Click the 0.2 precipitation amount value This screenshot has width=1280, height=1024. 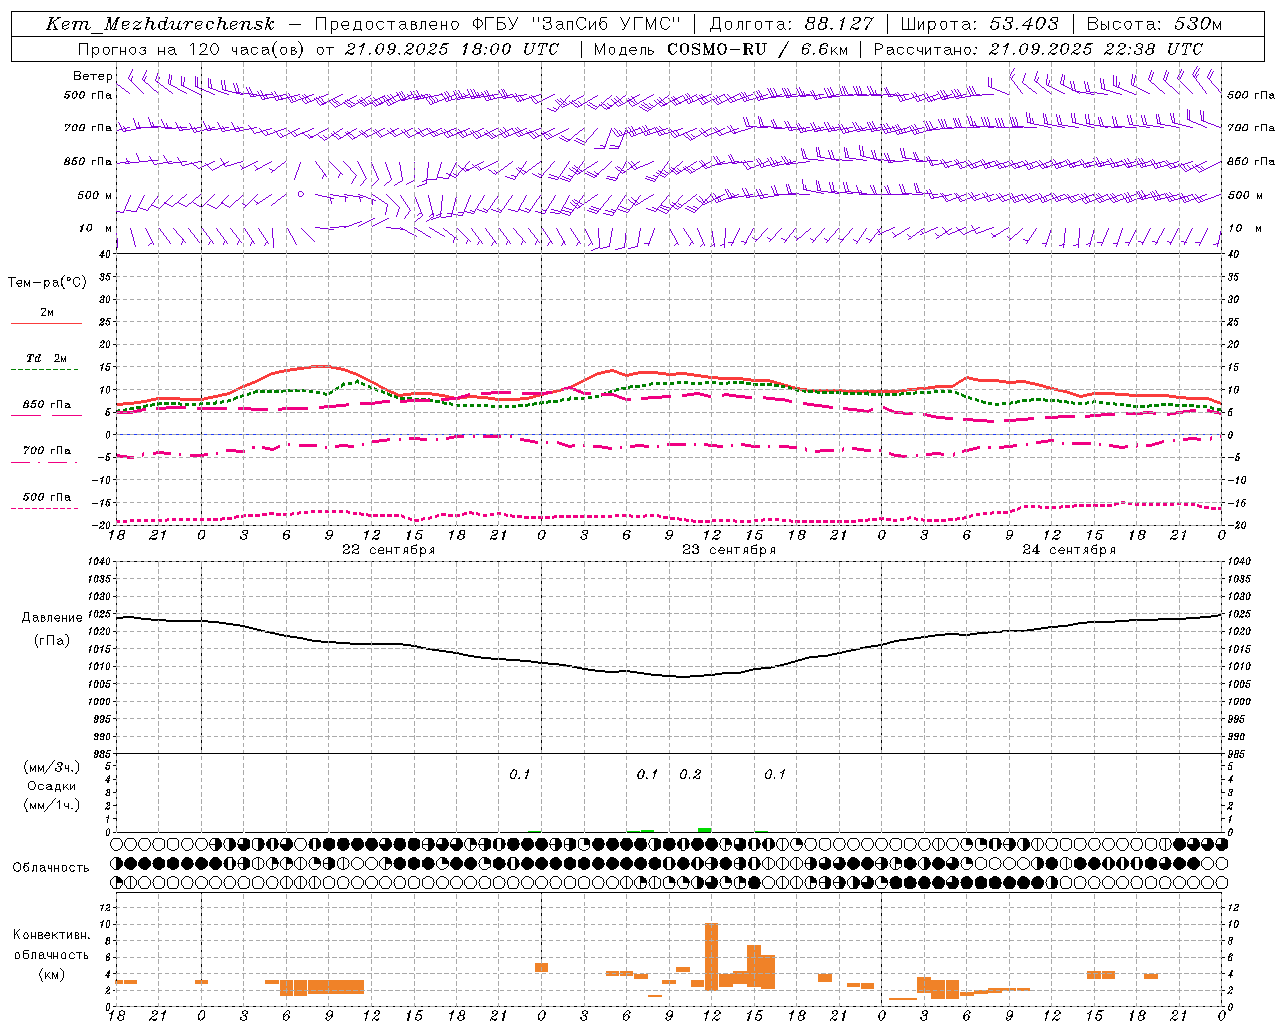click(x=690, y=775)
